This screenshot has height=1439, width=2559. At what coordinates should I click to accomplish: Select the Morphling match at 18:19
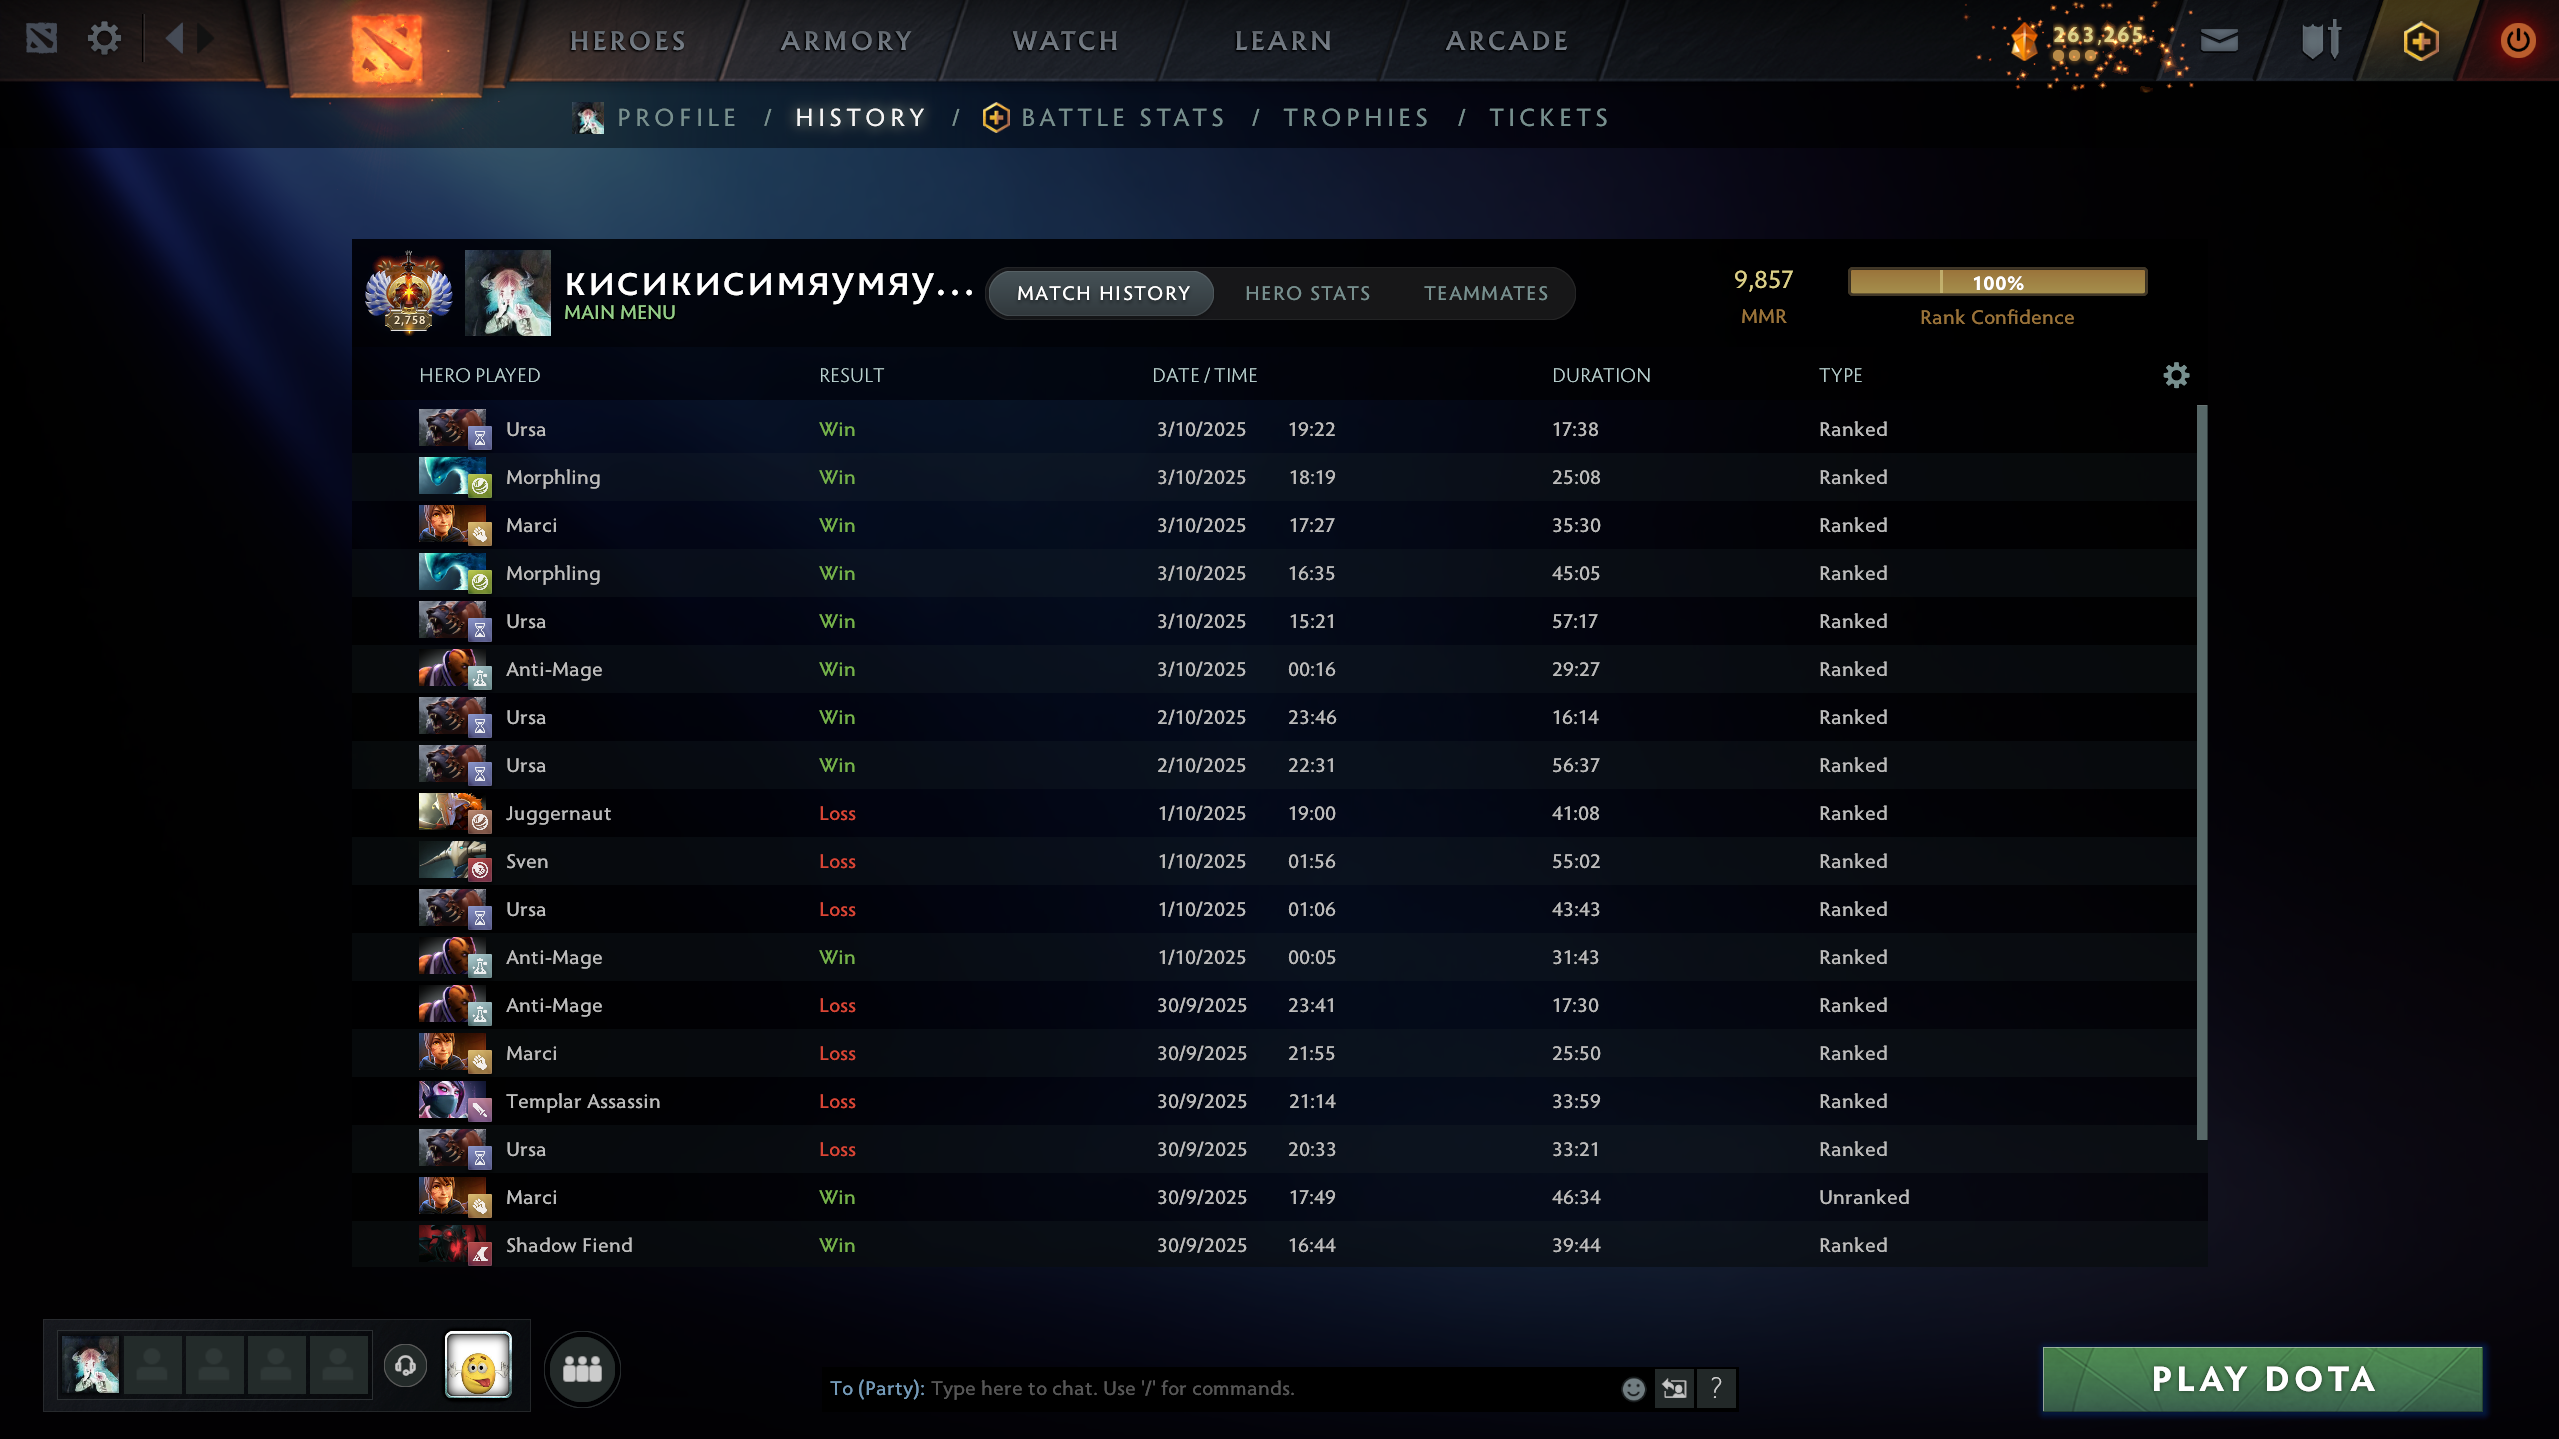pos(1274,477)
